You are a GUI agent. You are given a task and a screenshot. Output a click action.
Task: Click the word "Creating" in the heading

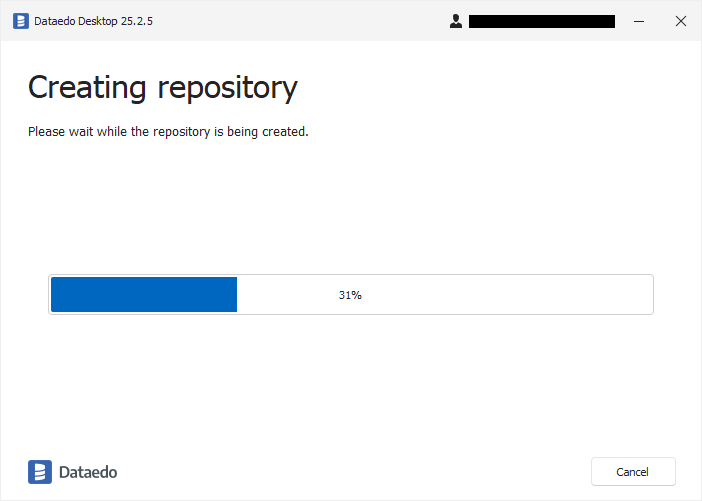(x=87, y=88)
